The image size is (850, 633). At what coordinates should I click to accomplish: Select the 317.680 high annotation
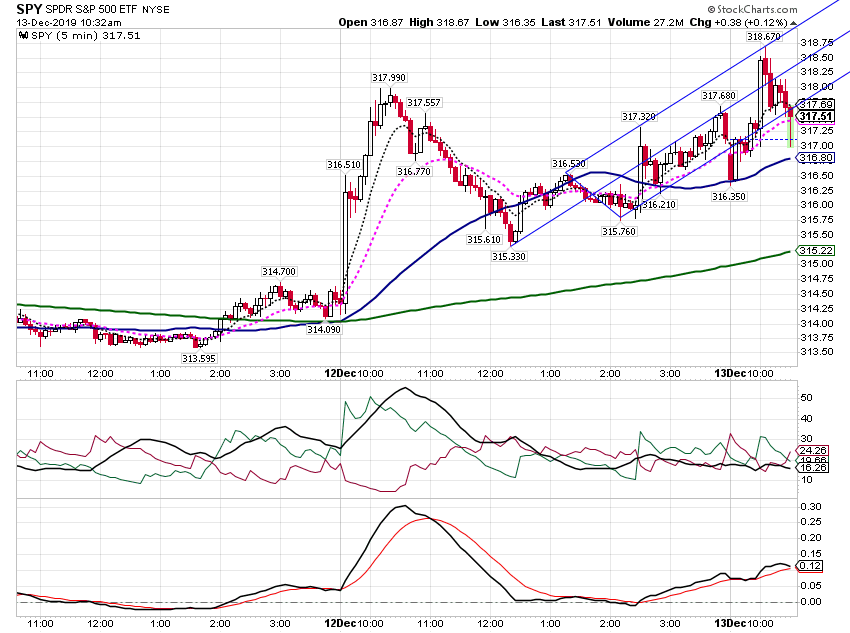click(719, 96)
